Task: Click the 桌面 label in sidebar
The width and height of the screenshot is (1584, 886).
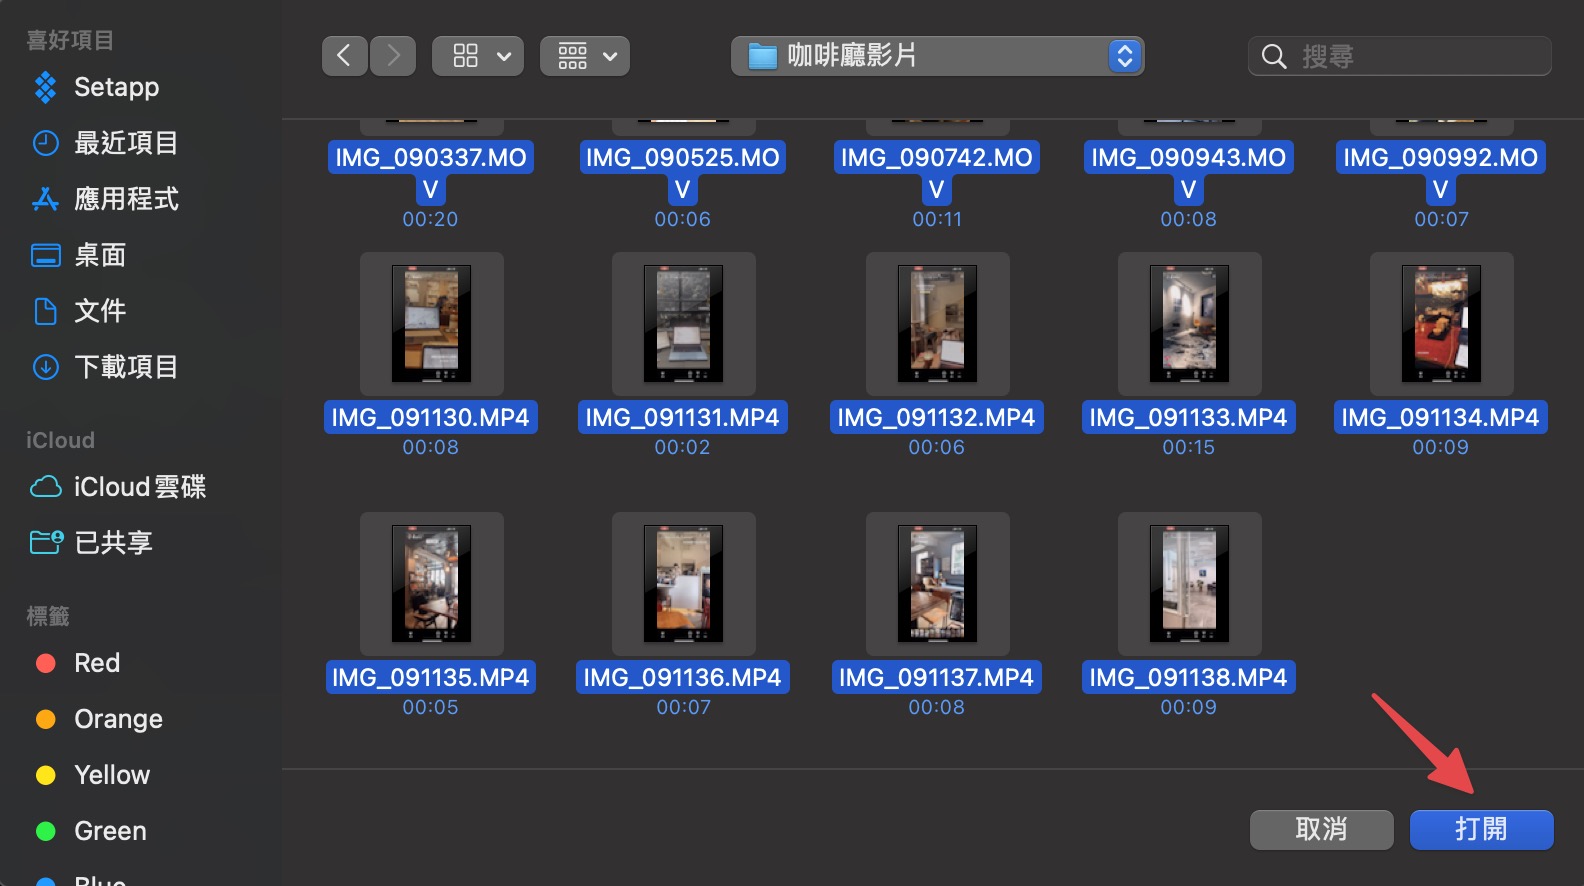Action: tap(100, 255)
